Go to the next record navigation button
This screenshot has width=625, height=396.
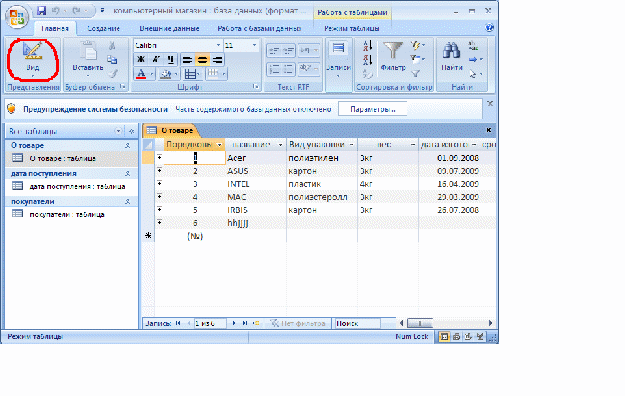pos(234,323)
